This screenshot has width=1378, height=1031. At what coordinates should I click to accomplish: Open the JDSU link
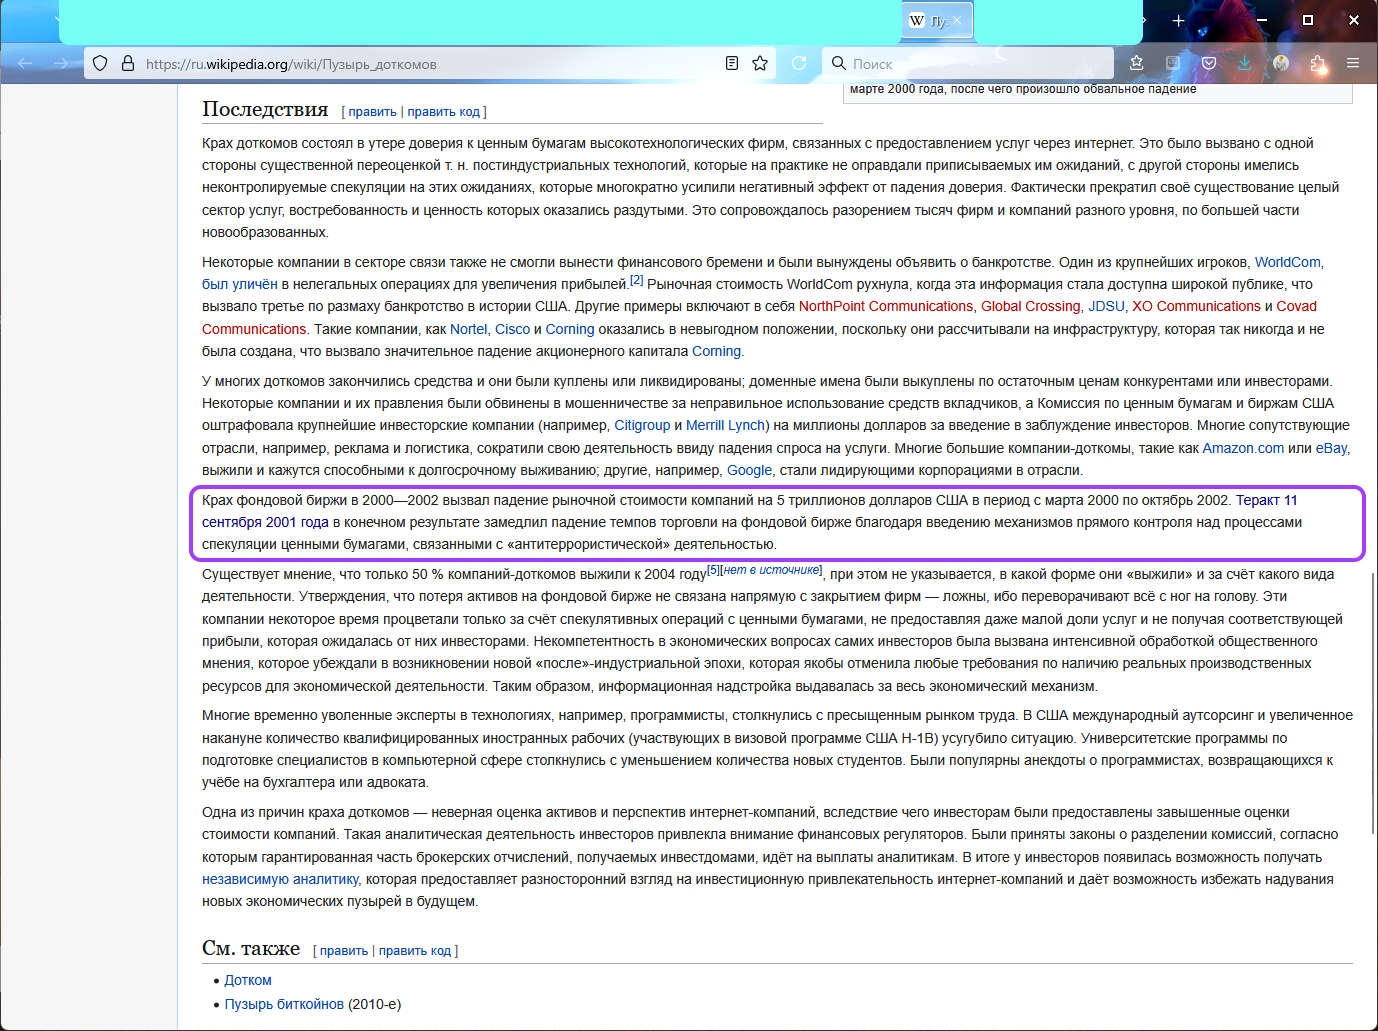[1106, 306]
